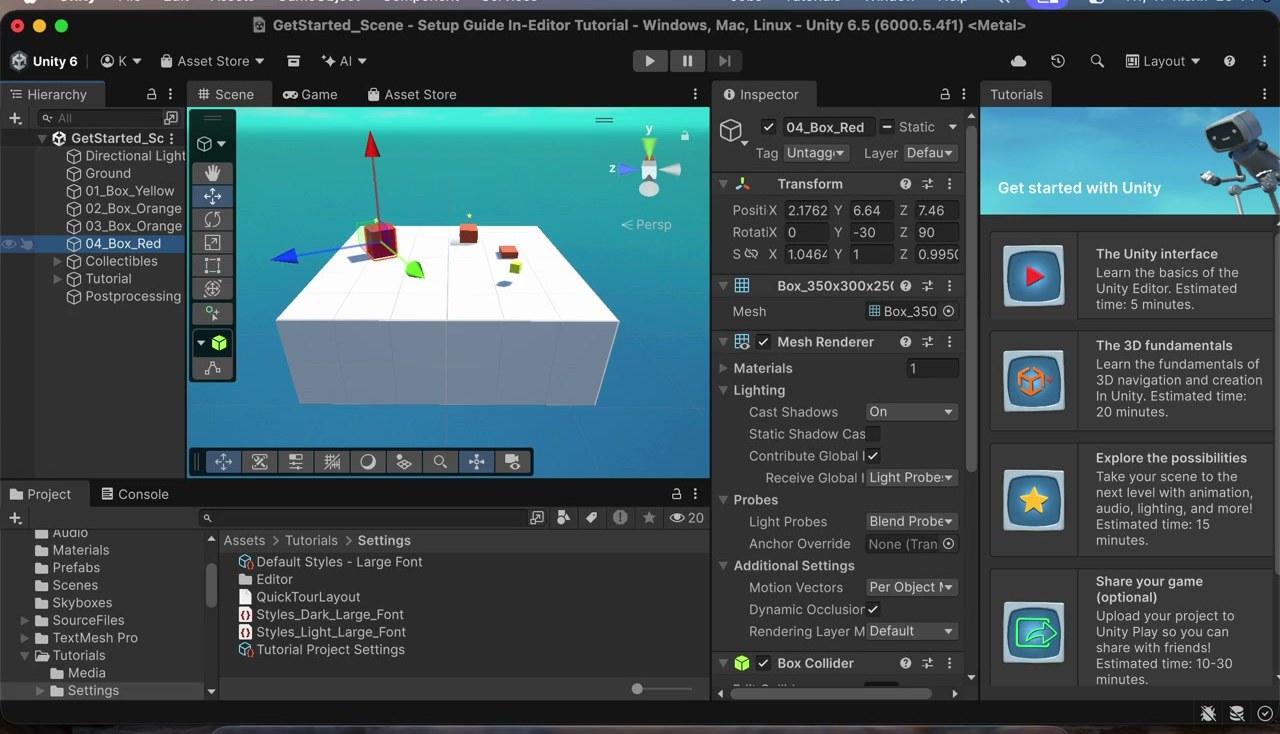Open the Box Collider more options menu

[949, 663]
